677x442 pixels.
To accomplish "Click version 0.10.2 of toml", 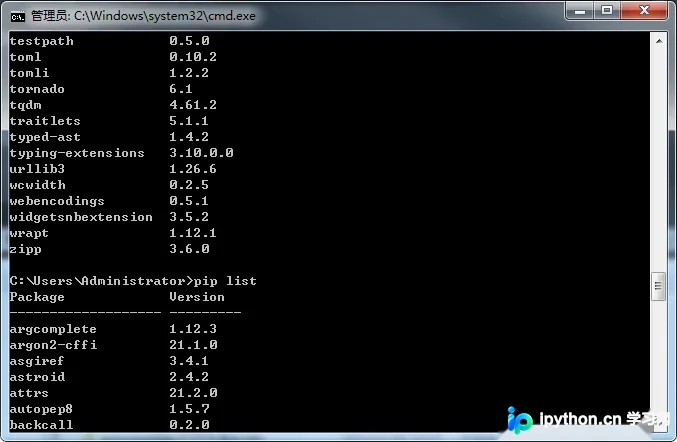I will [x=193, y=57].
